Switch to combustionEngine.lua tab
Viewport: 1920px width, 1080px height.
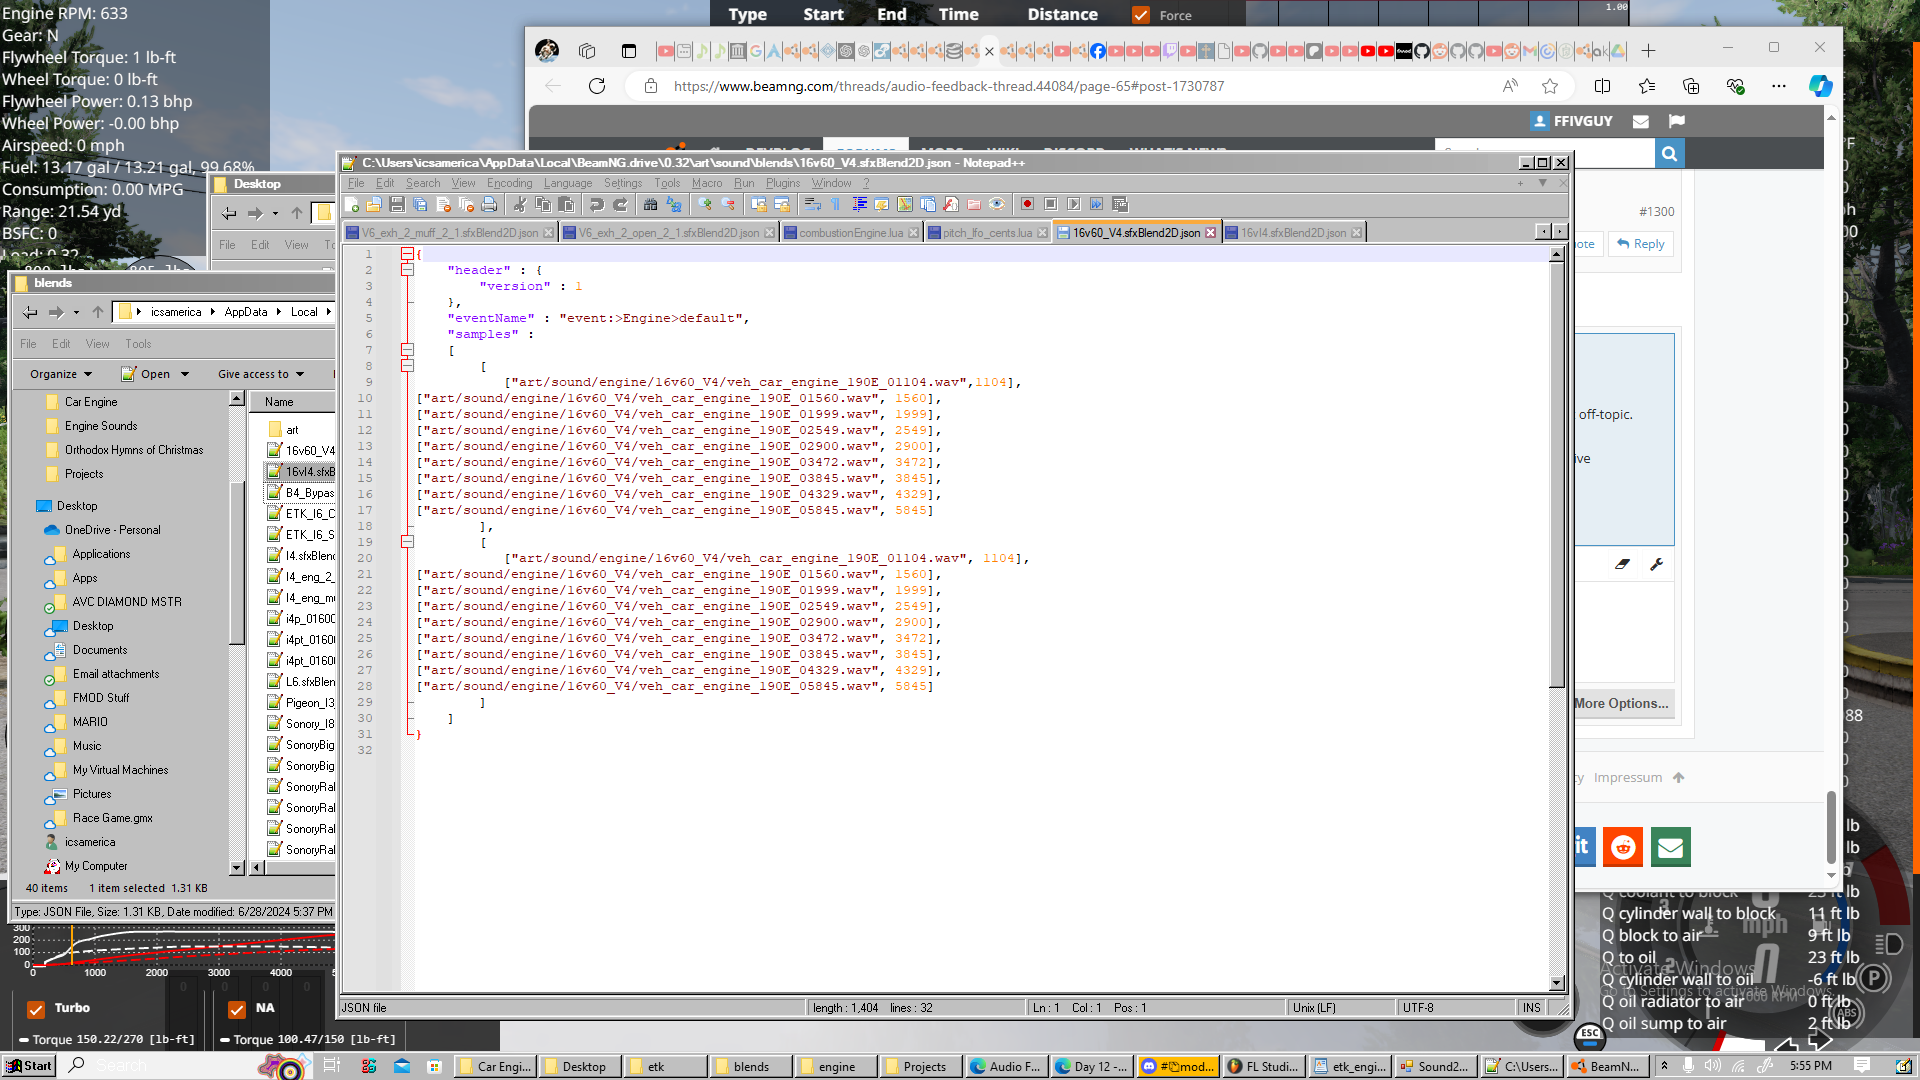[x=850, y=233]
